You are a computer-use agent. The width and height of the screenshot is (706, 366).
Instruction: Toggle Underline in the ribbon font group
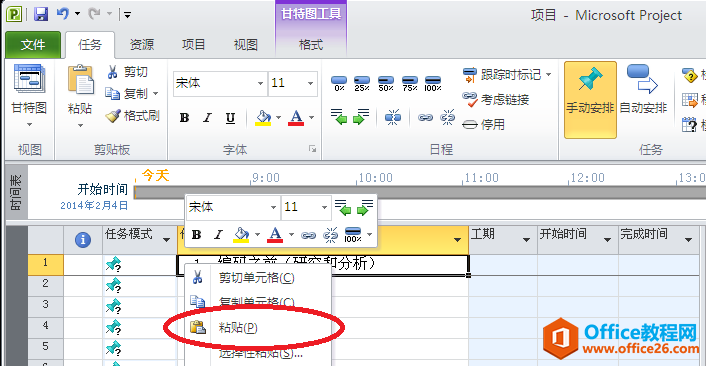230,118
